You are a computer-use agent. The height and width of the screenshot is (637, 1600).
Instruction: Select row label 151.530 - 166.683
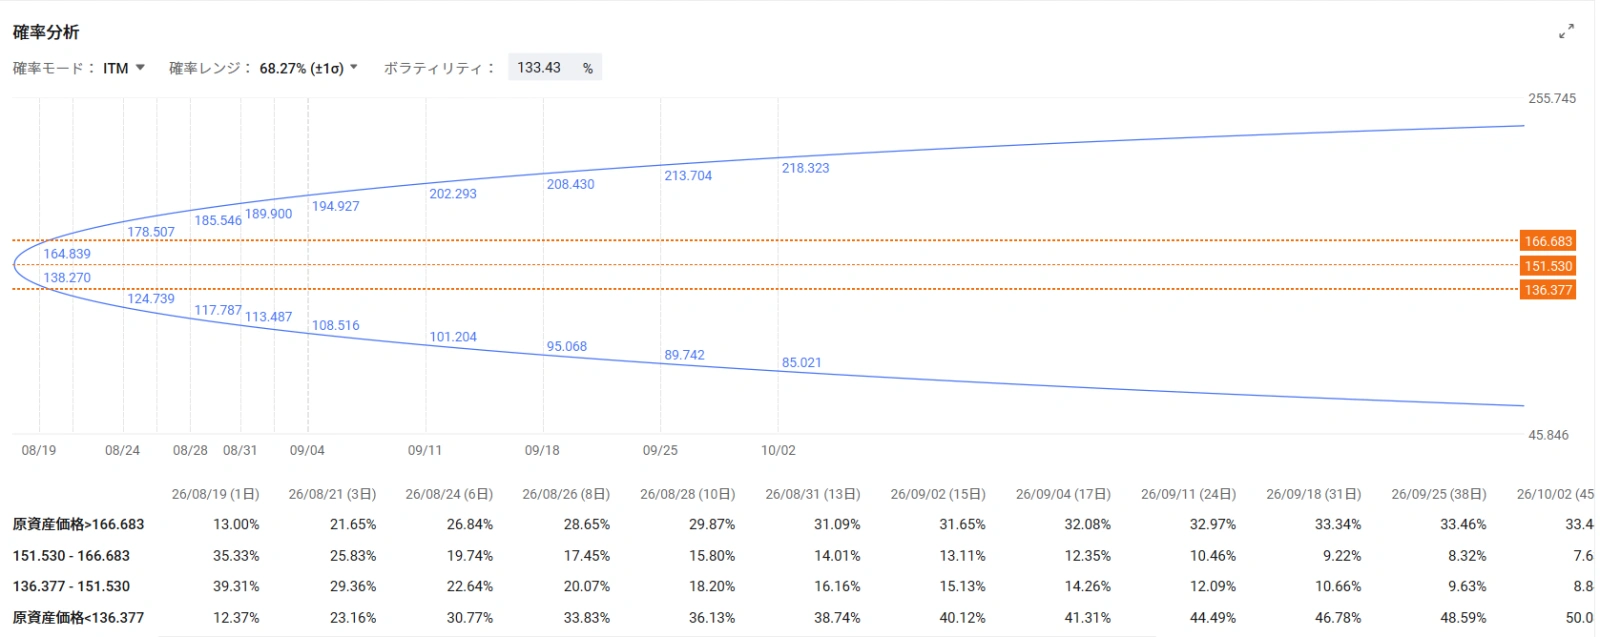click(71, 555)
